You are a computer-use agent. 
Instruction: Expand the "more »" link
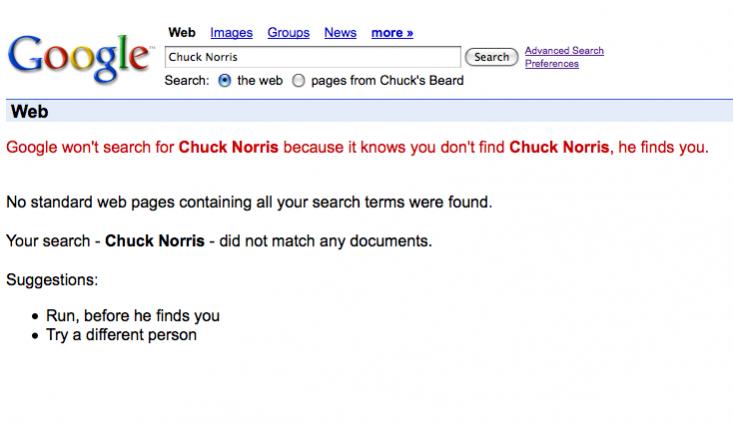coord(392,33)
